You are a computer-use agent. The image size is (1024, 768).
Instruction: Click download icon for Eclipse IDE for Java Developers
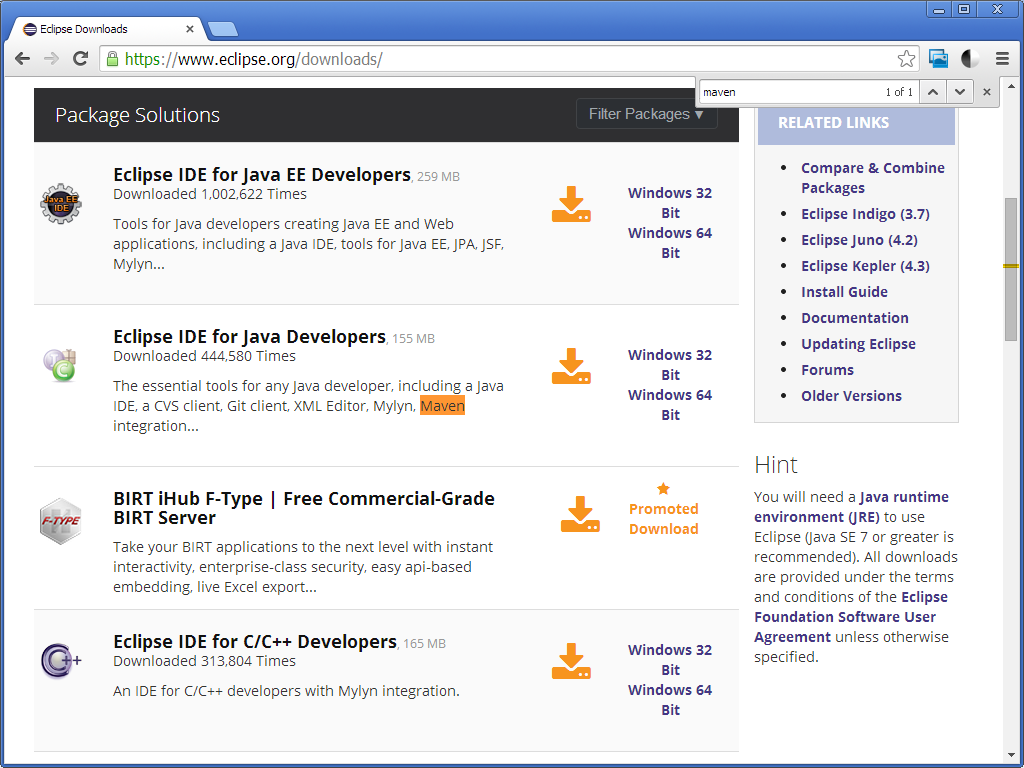pyautogui.click(x=571, y=366)
